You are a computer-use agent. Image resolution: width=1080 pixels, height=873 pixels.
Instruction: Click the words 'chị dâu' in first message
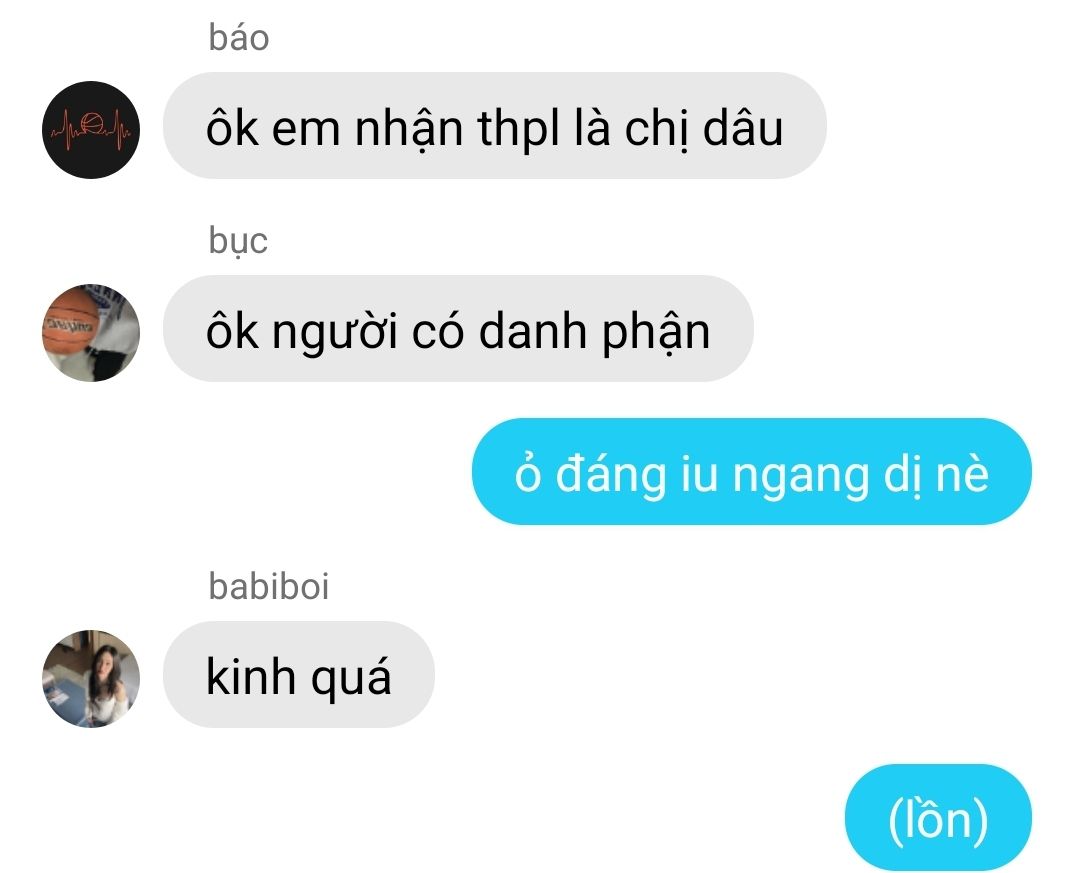click(x=704, y=129)
